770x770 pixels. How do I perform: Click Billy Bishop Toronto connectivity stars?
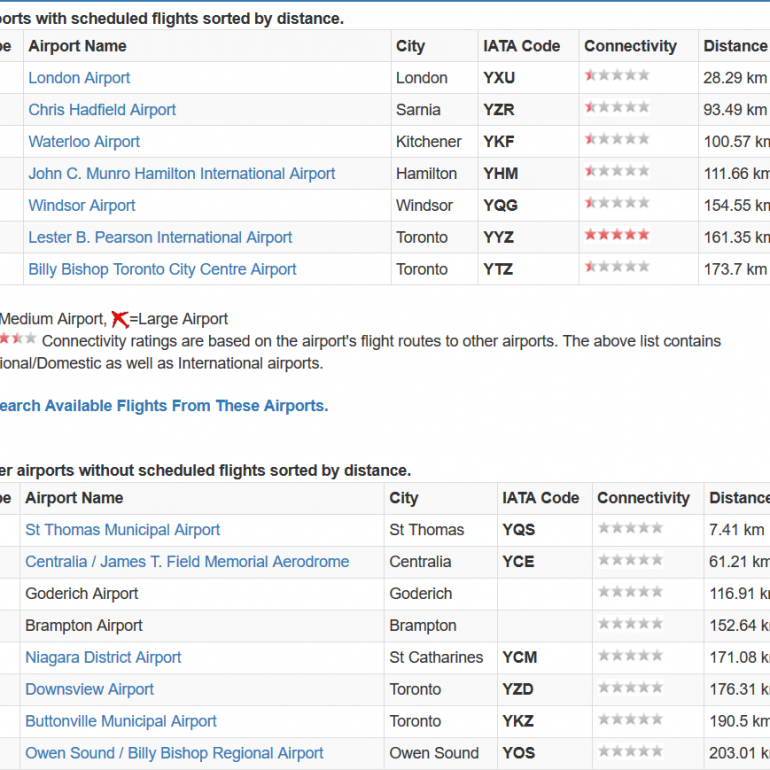click(x=617, y=267)
